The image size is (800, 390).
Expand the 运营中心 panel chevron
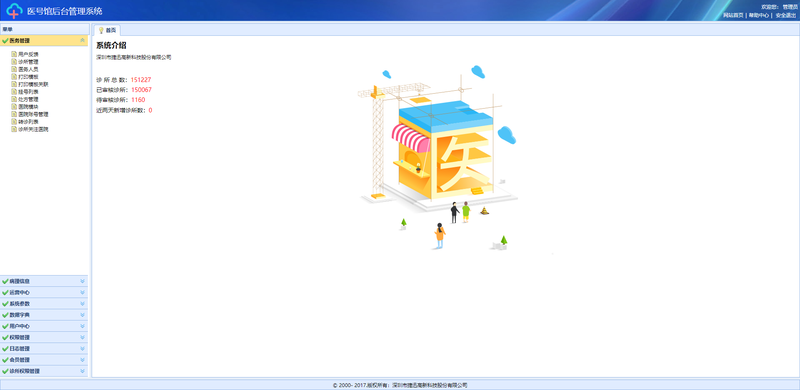click(x=83, y=292)
